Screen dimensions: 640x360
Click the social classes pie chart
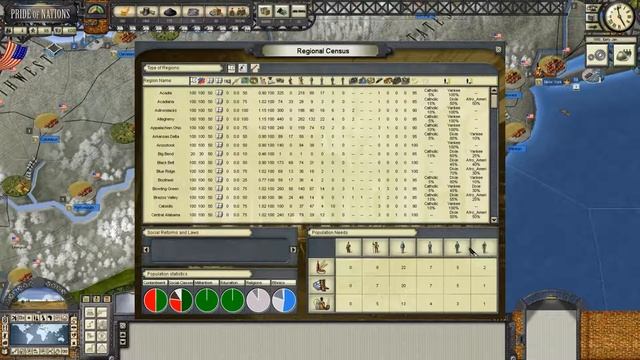[181, 300]
